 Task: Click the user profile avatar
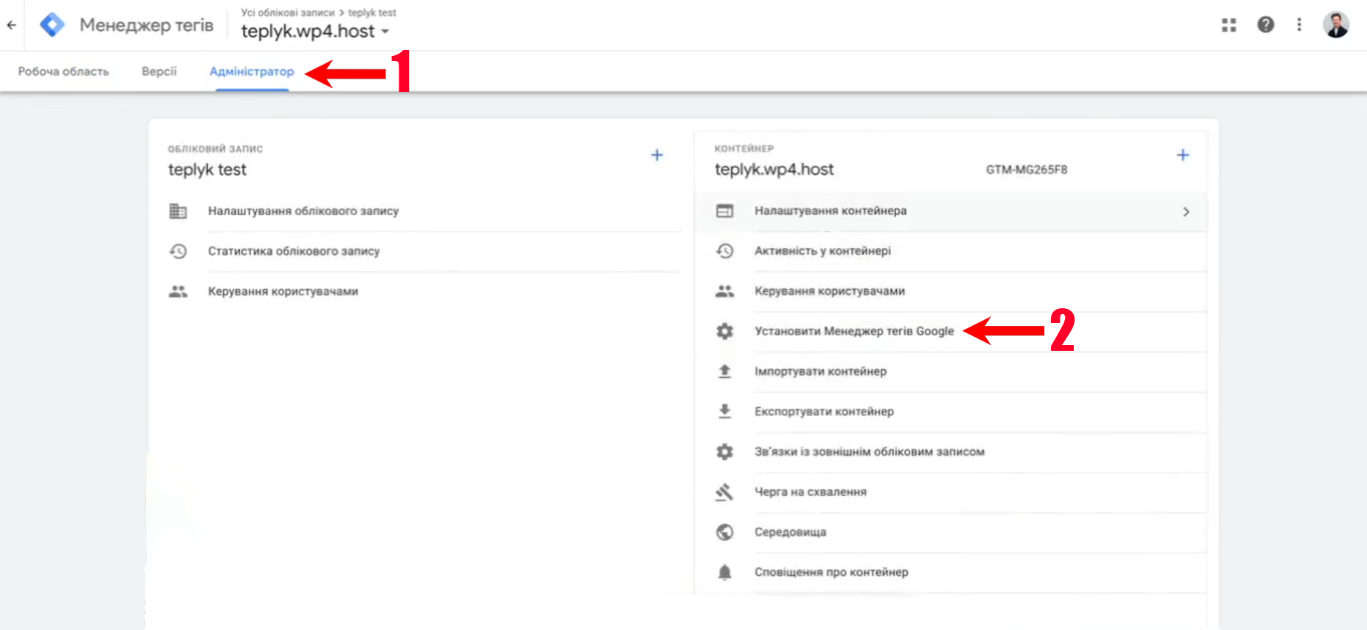point(1336,25)
